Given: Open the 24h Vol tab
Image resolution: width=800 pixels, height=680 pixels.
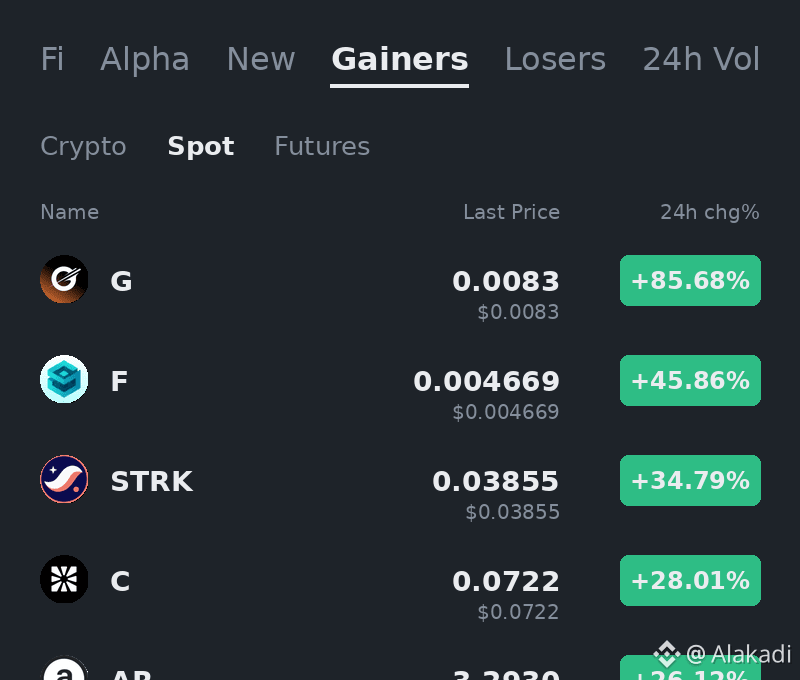Looking at the screenshot, I should tap(701, 59).
